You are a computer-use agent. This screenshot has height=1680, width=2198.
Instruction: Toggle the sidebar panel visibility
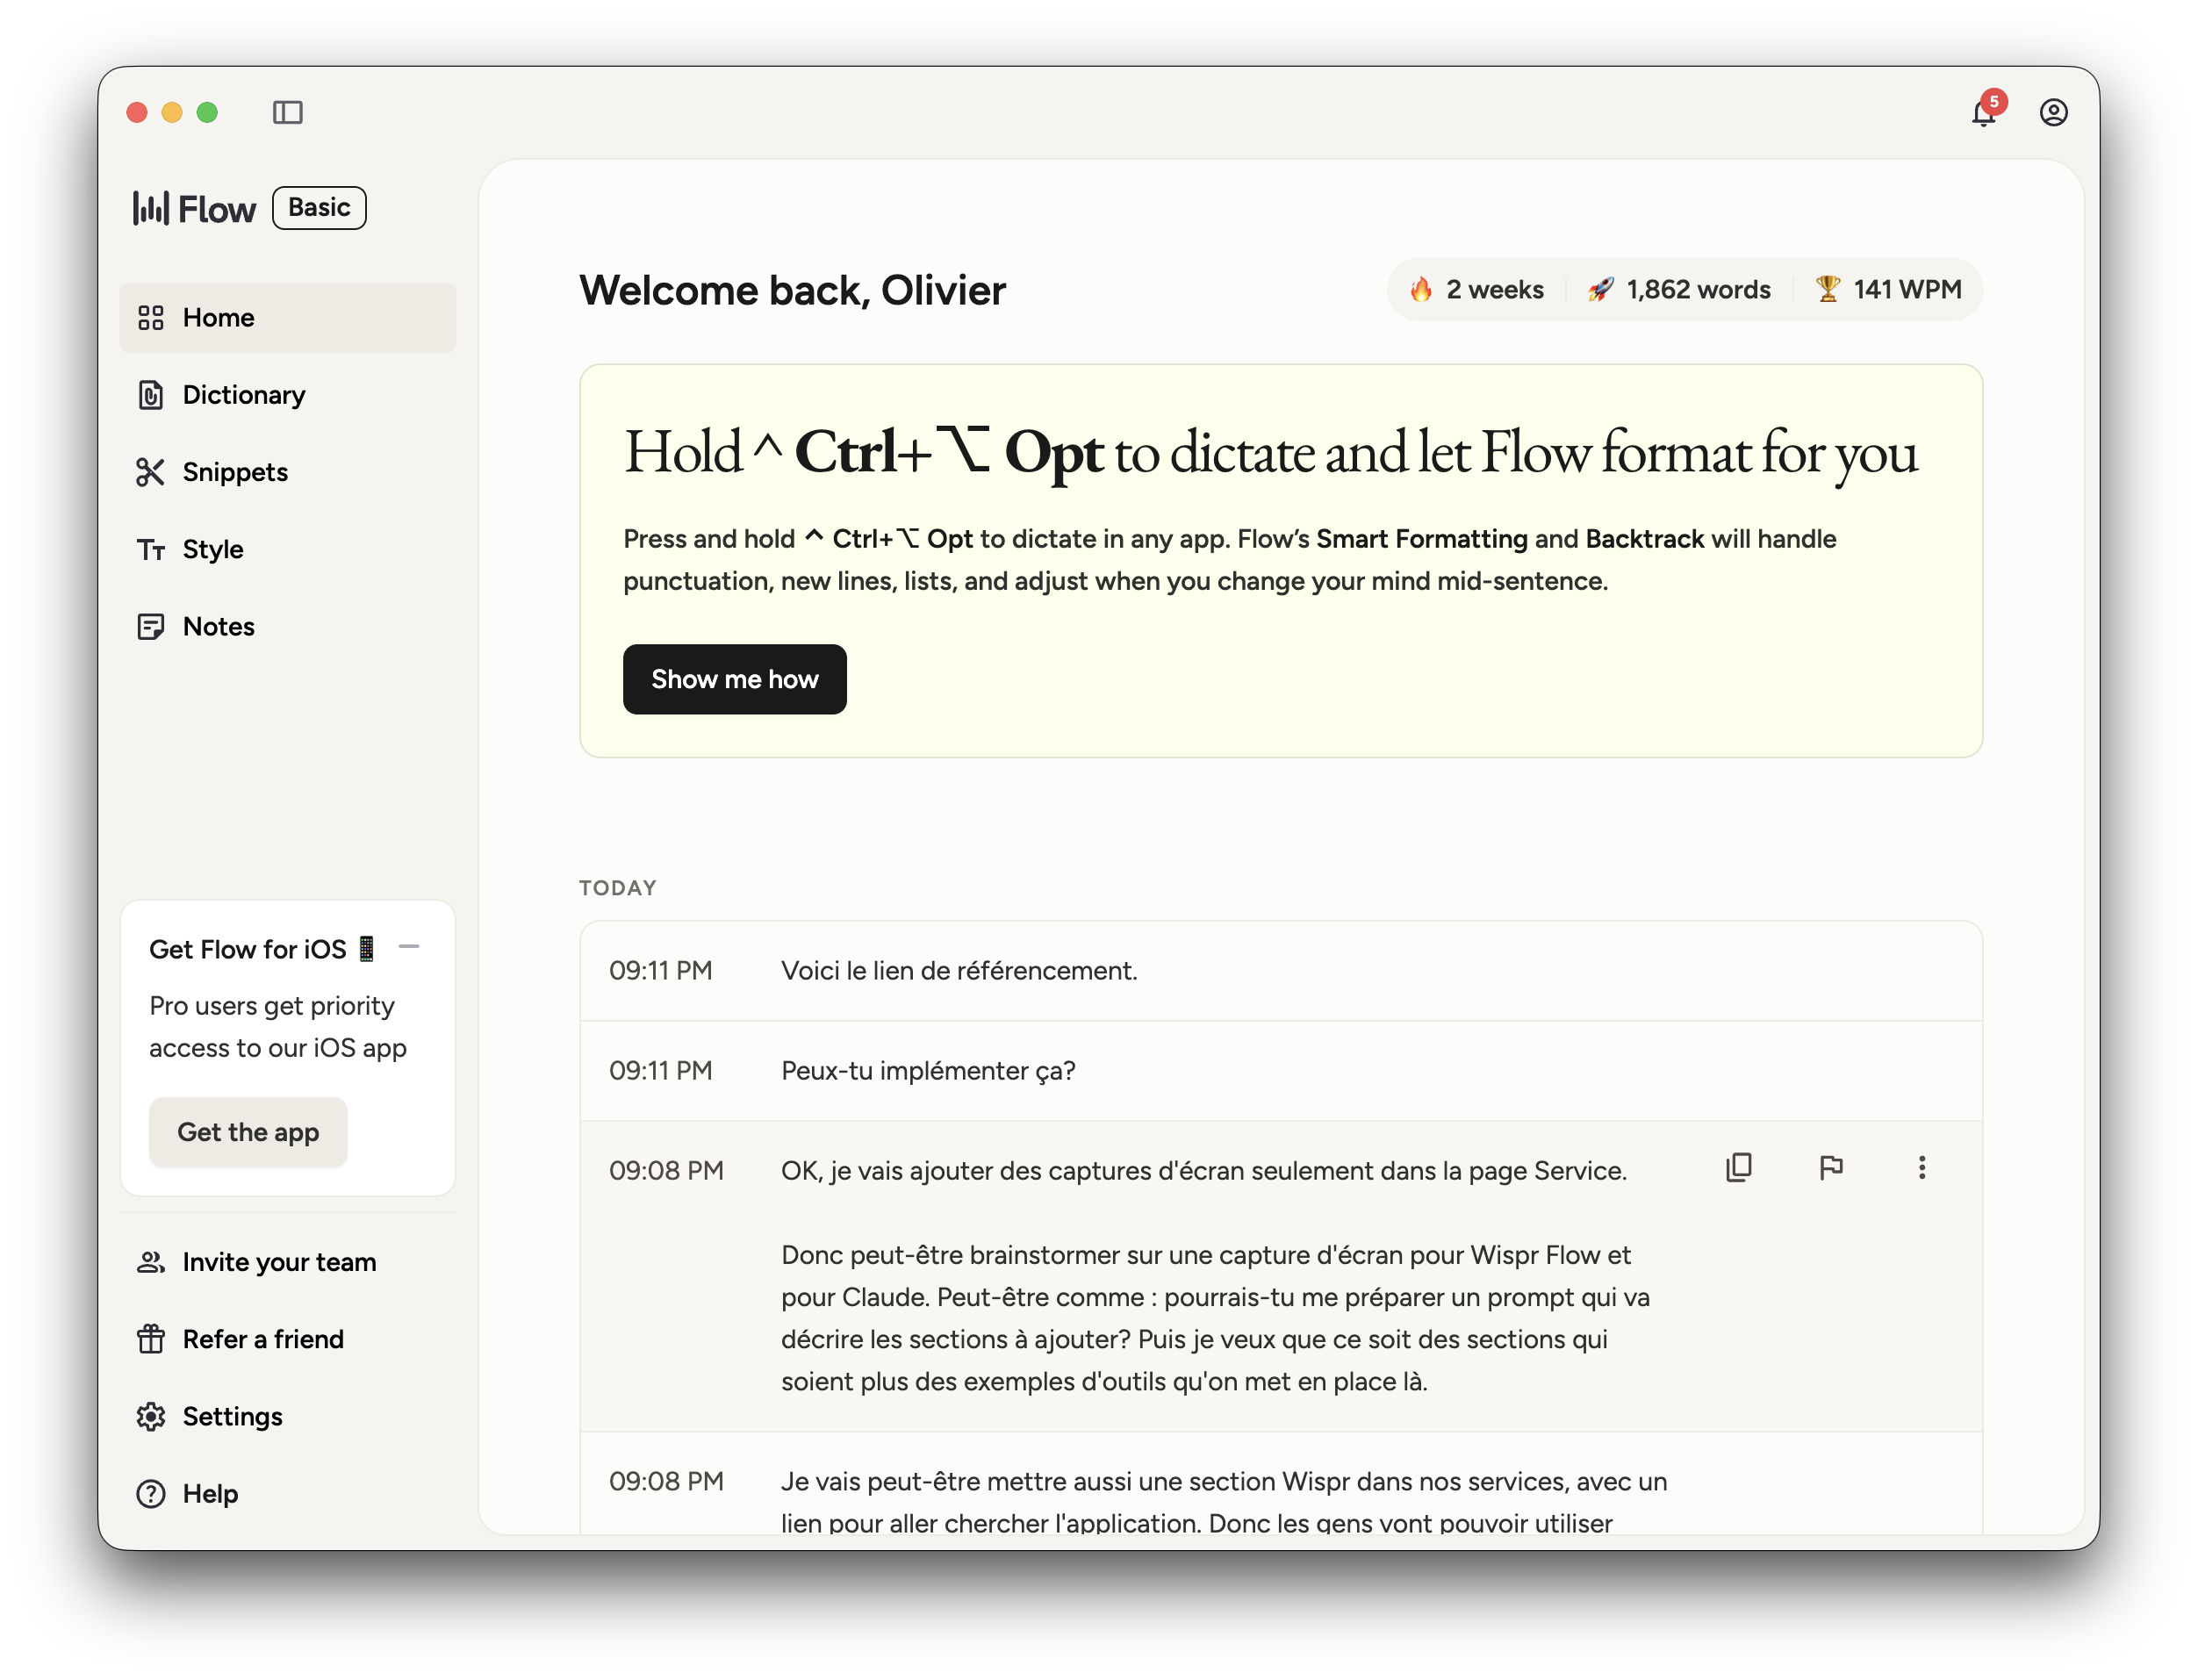click(x=289, y=113)
